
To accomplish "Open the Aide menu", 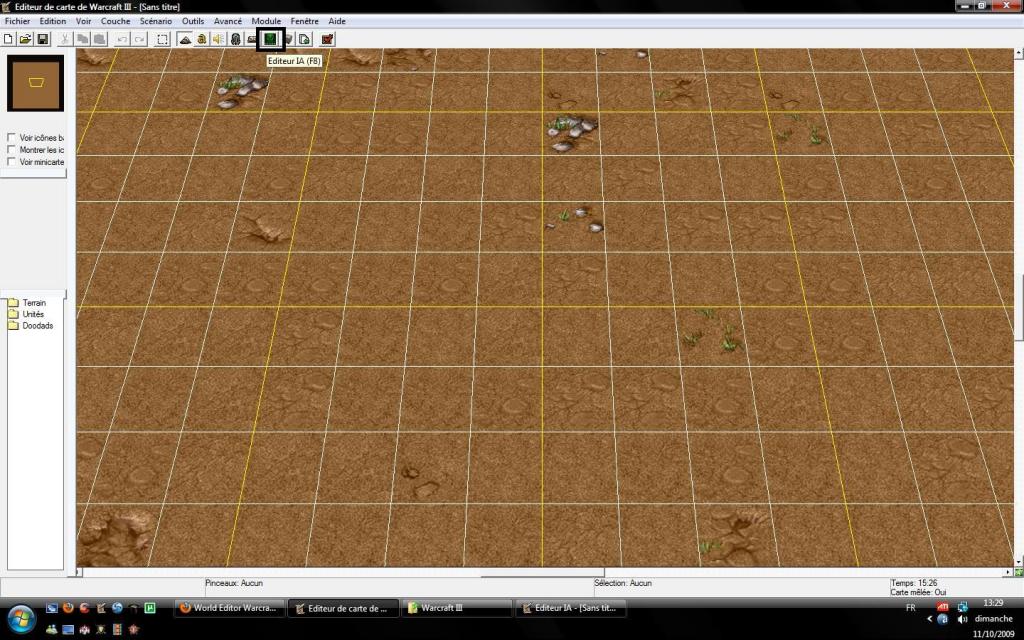I will point(337,21).
